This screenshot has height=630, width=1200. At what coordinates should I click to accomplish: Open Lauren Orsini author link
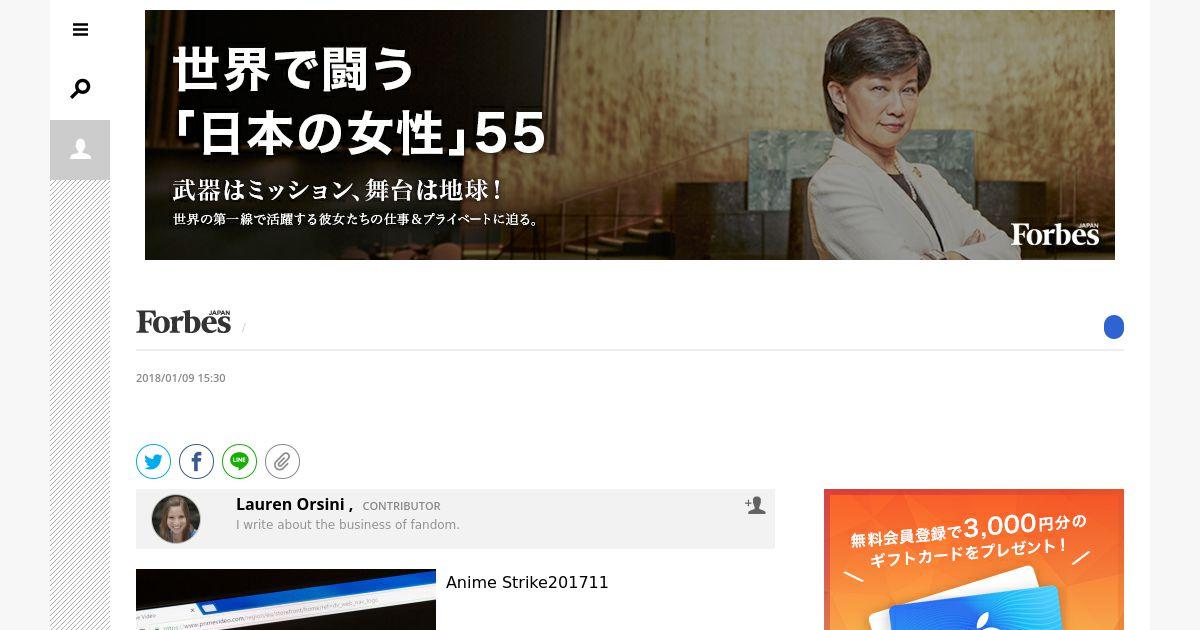point(290,505)
